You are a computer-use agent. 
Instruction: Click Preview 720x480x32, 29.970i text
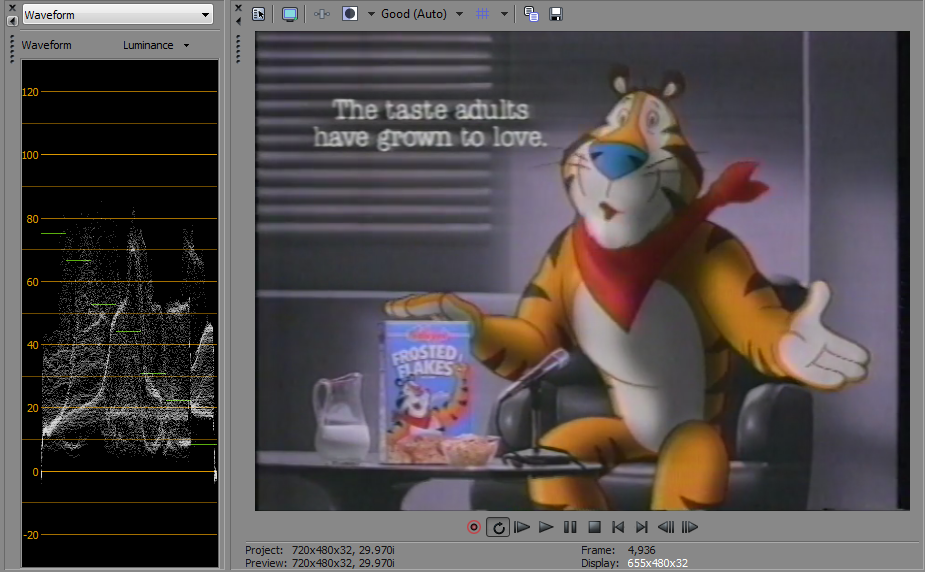pos(320,563)
